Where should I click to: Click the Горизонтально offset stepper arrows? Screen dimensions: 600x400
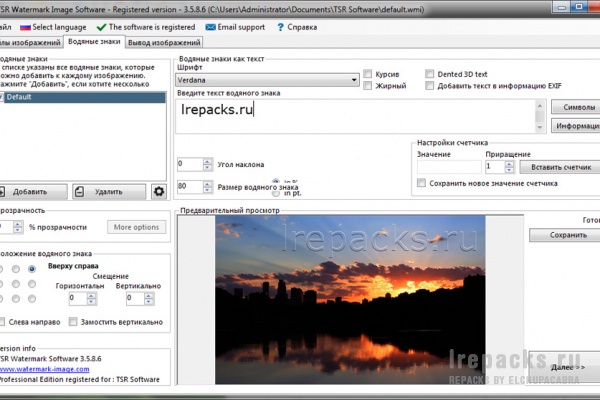coord(91,298)
